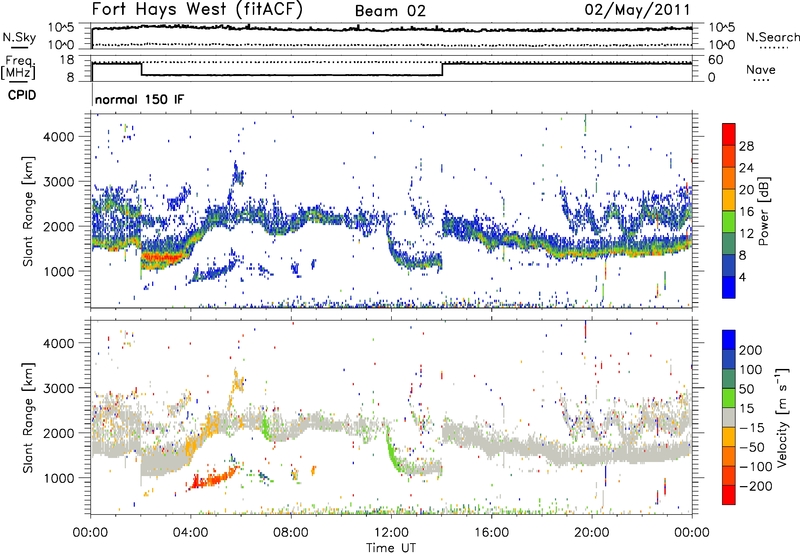Viewport: 800px width, 554px height.
Task: Click the '-15' tick on the Velocity scale
Action: pyautogui.click(x=752, y=428)
